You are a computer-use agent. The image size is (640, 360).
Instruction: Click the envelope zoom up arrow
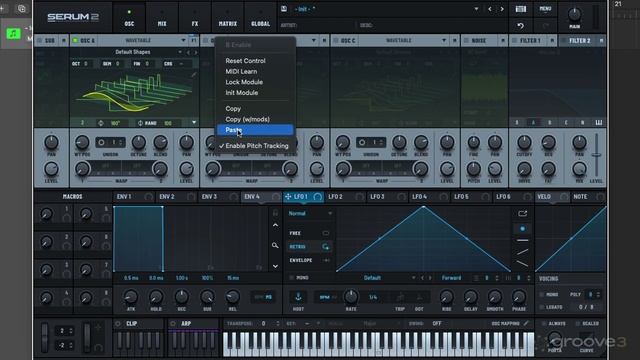[x=276, y=225]
